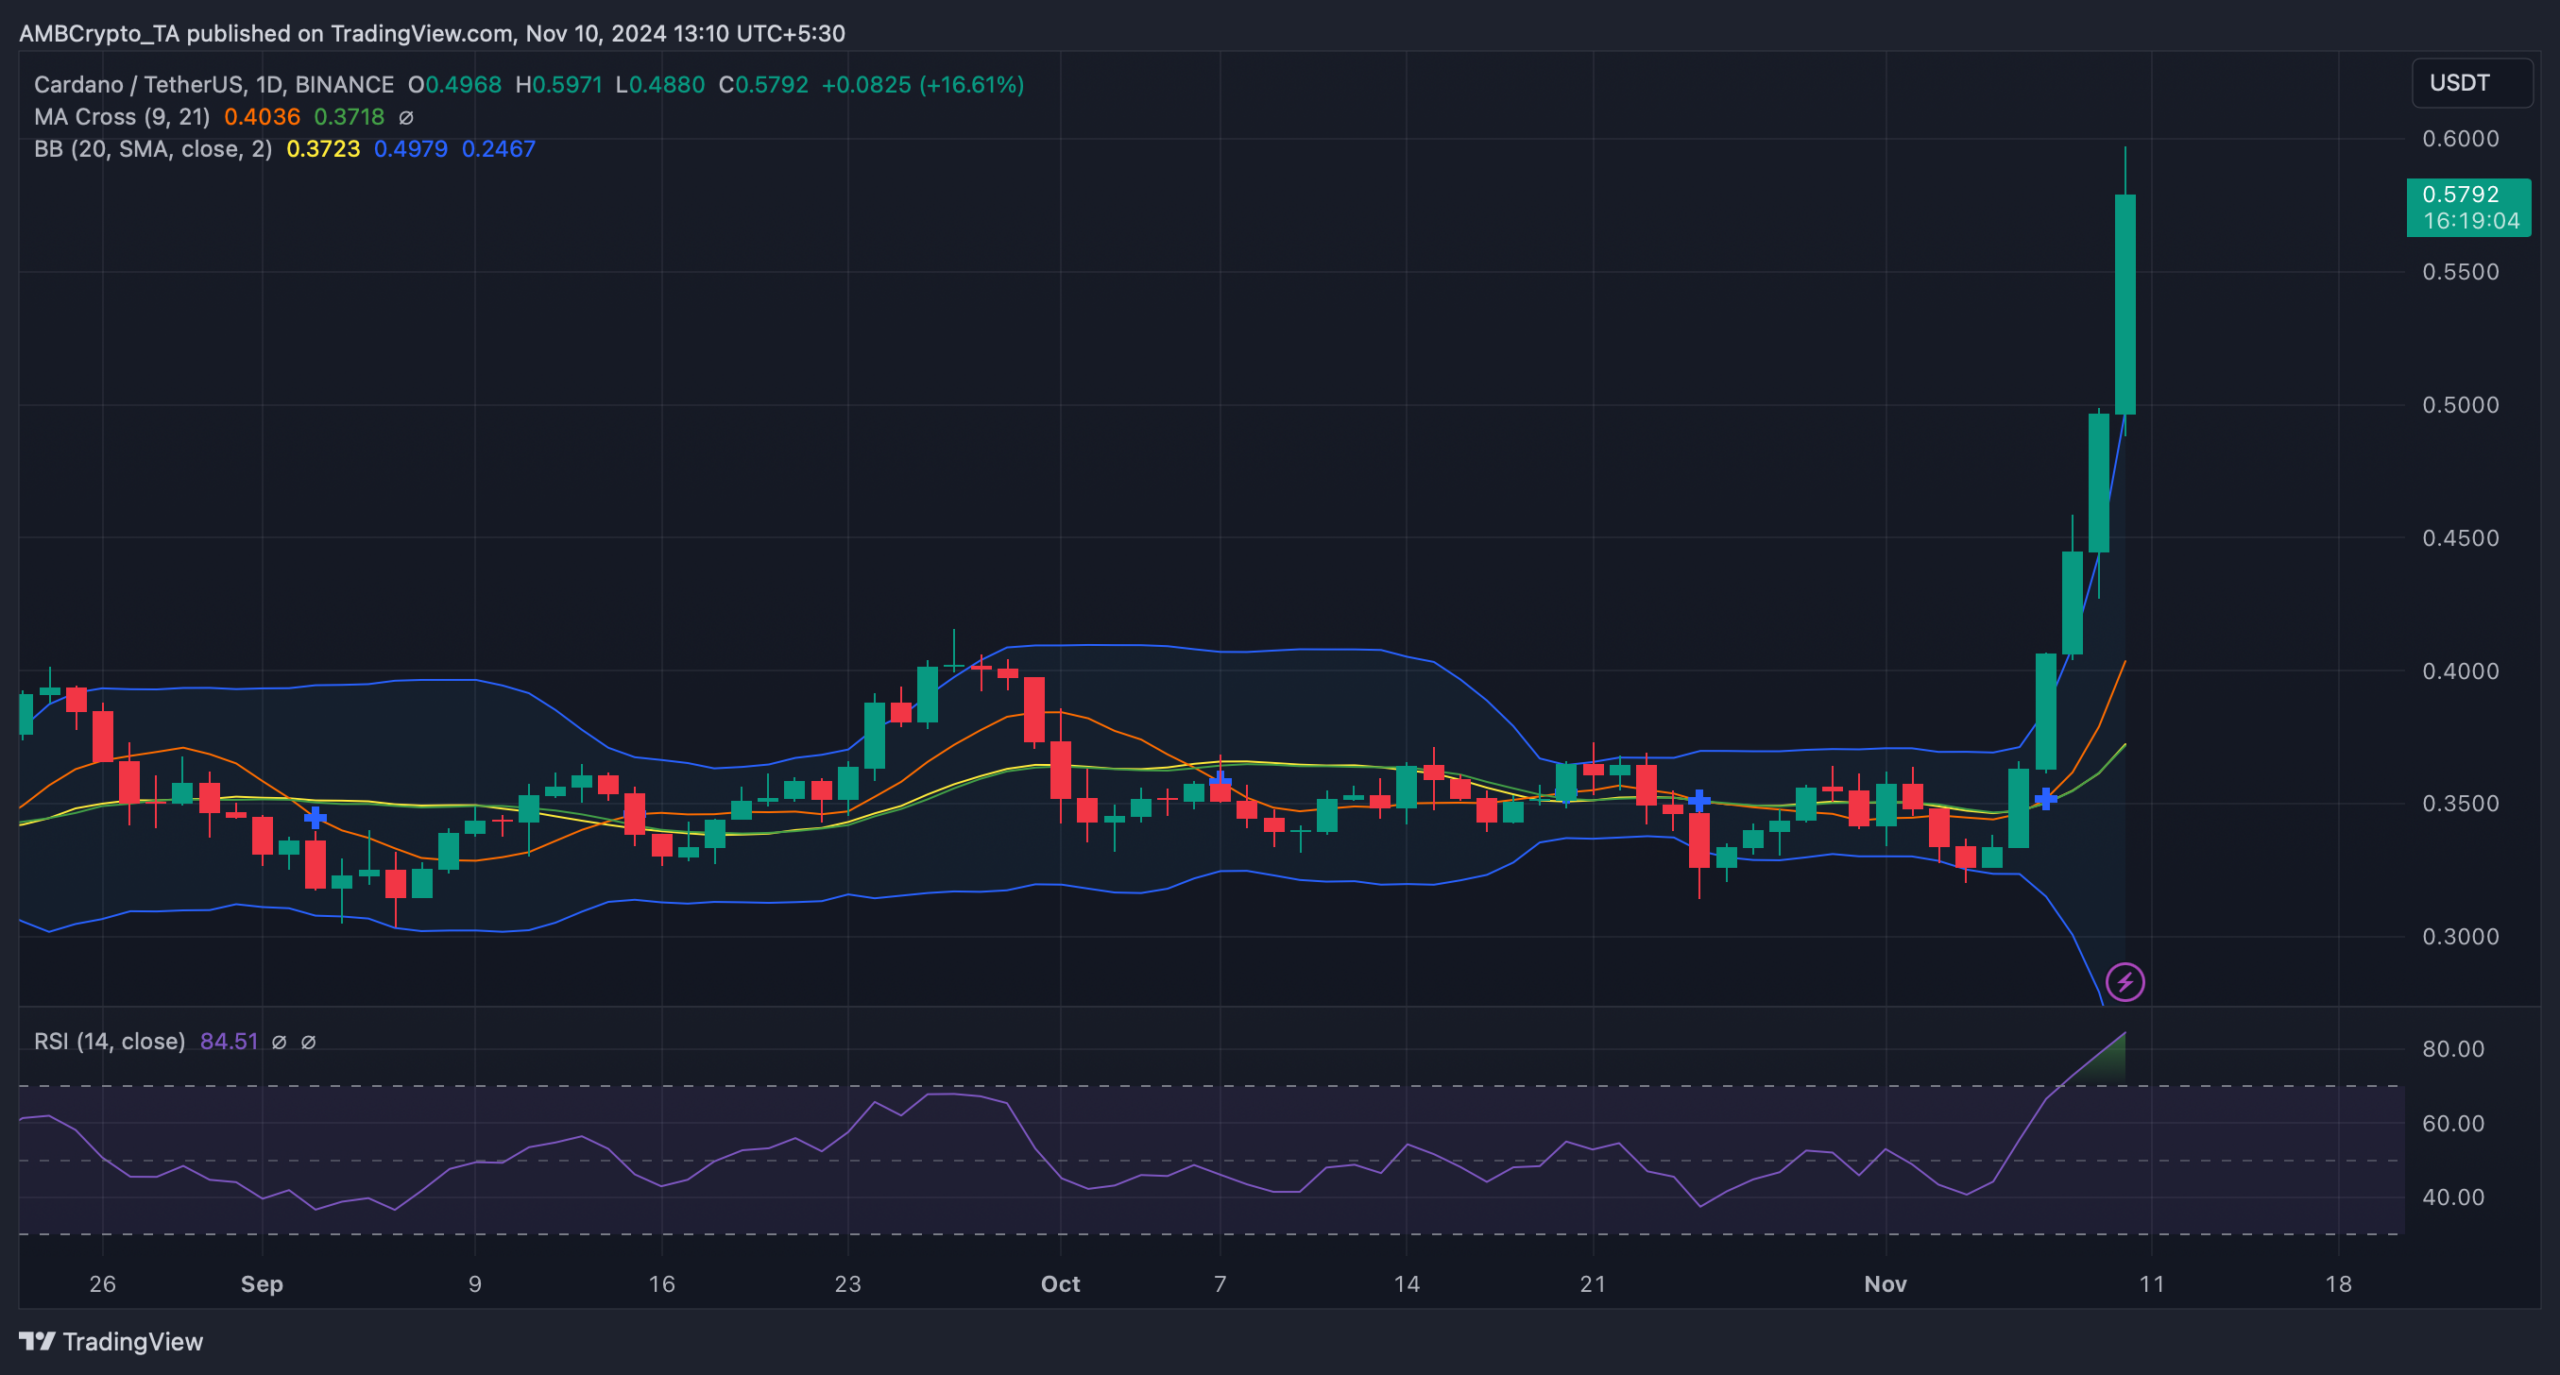This screenshot has width=2560, height=1375.
Task: Click the TradingView logo at bottom left
Action: [110, 1341]
